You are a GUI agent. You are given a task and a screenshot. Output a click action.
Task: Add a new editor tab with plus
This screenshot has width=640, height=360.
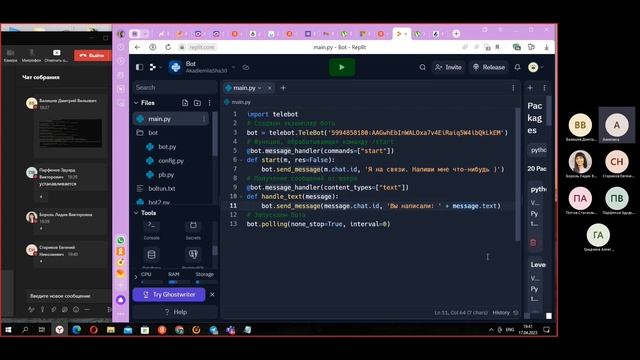[283, 88]
